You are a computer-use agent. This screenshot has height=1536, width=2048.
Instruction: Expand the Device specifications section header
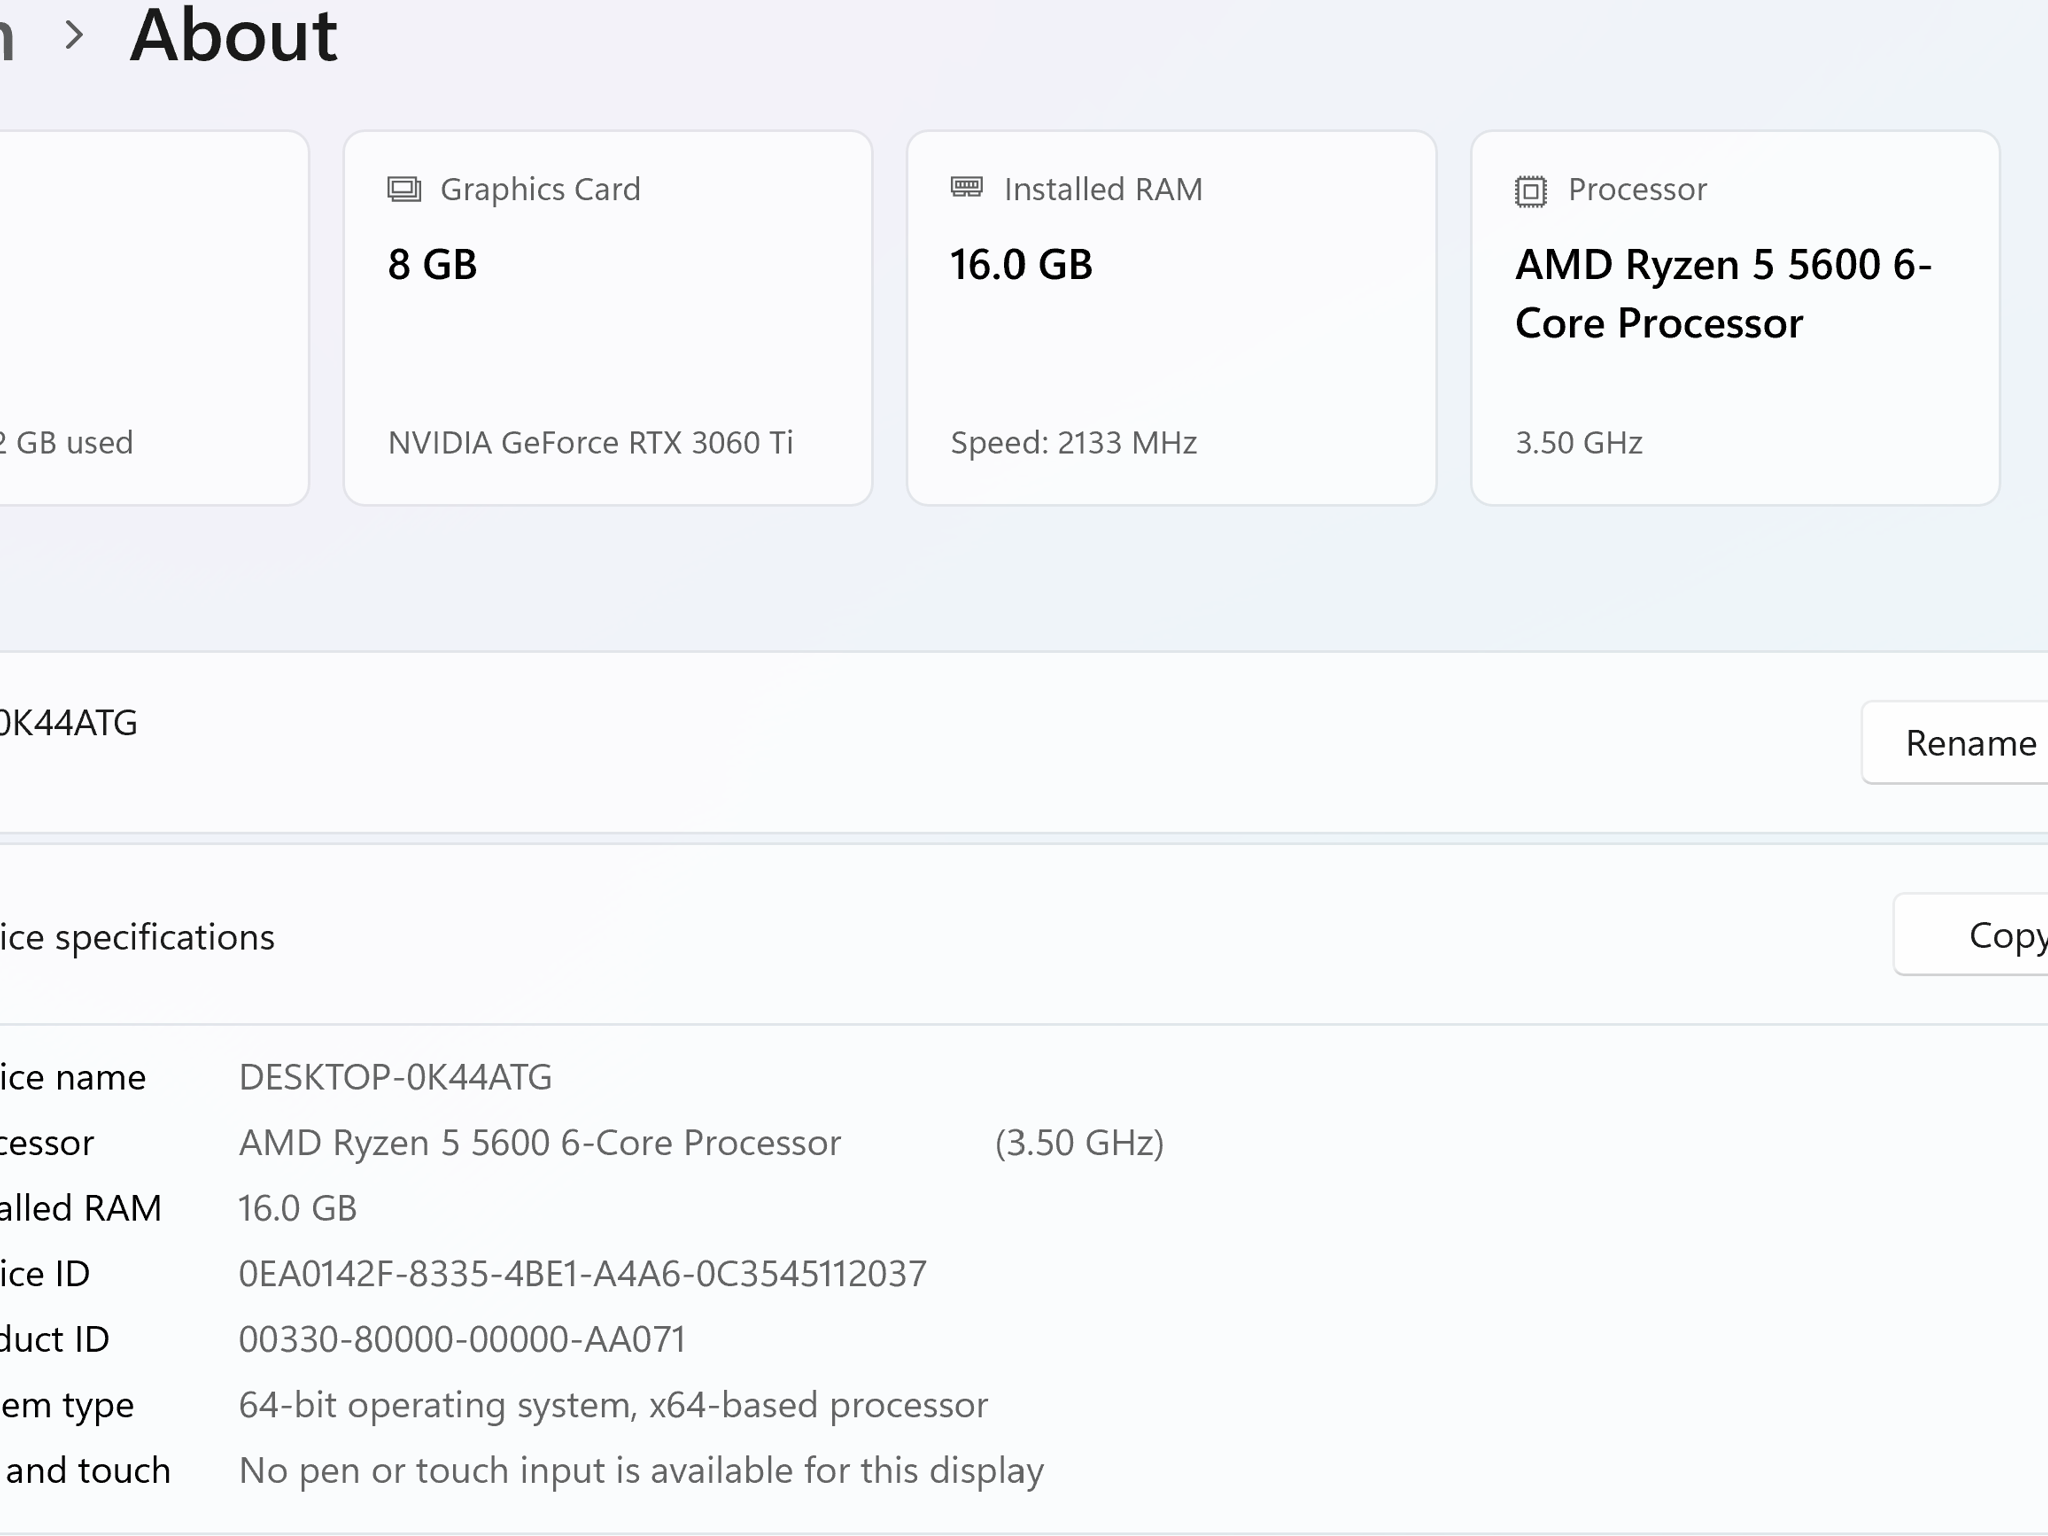click(x=1024, y=935)
